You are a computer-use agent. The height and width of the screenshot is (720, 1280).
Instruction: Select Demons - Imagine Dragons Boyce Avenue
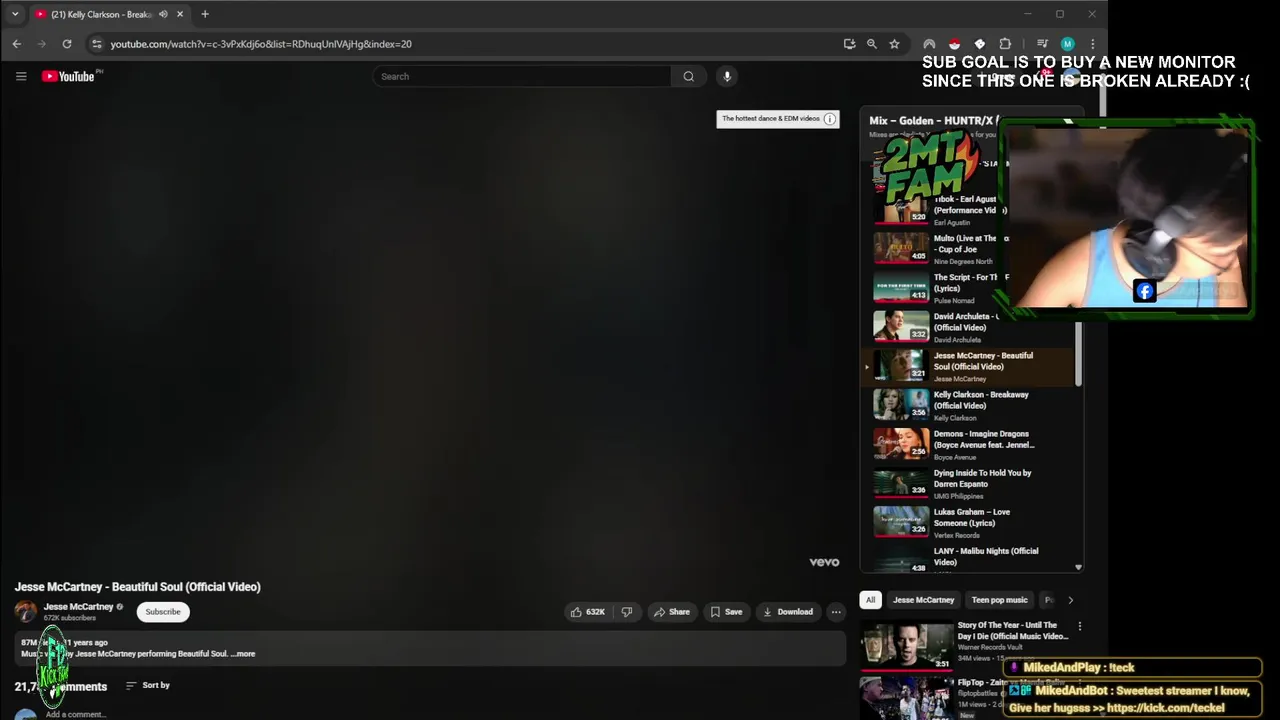pos(967,444)
